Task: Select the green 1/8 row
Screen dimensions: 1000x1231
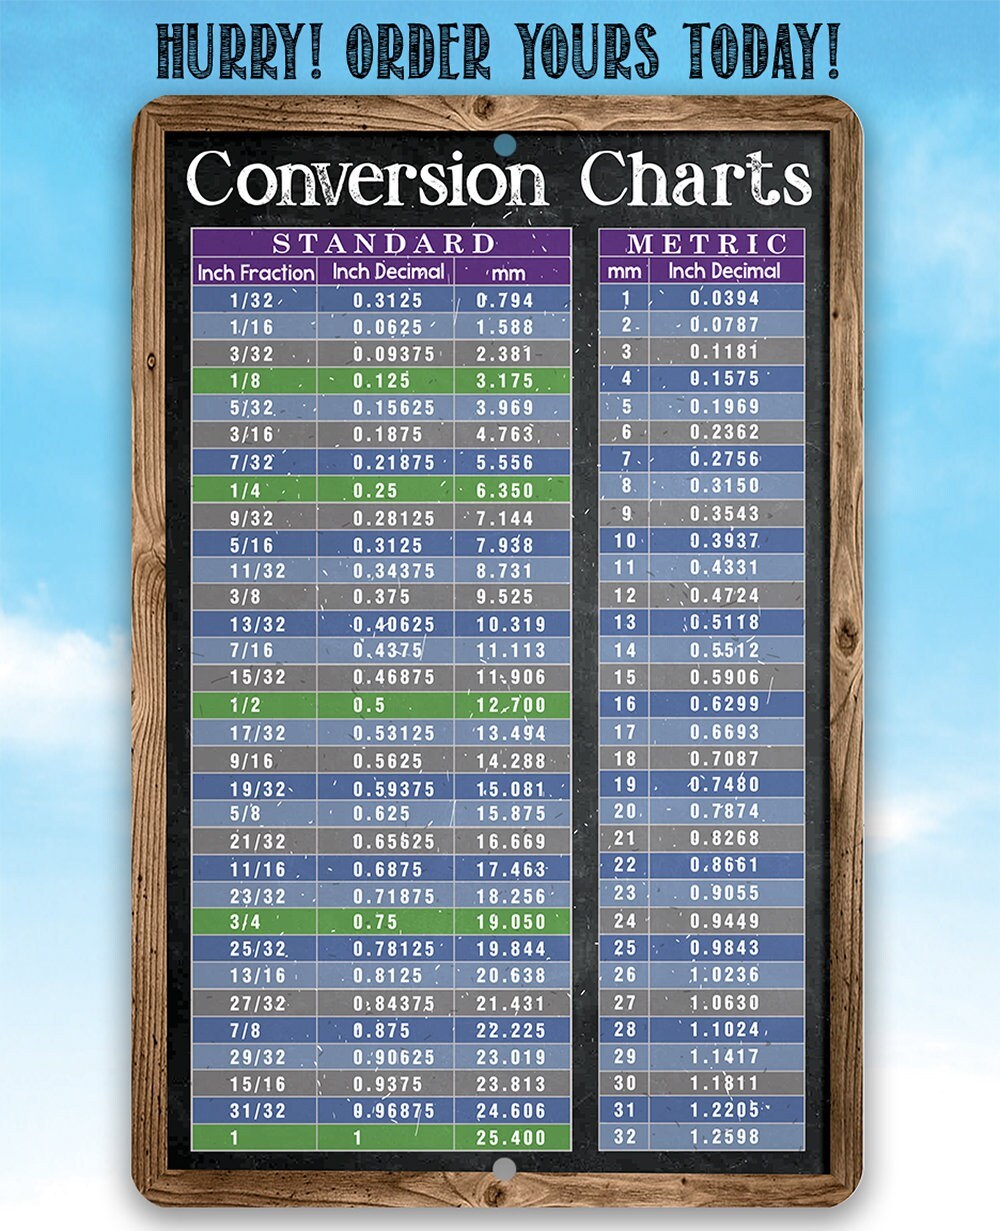Action: click(385, 381)
